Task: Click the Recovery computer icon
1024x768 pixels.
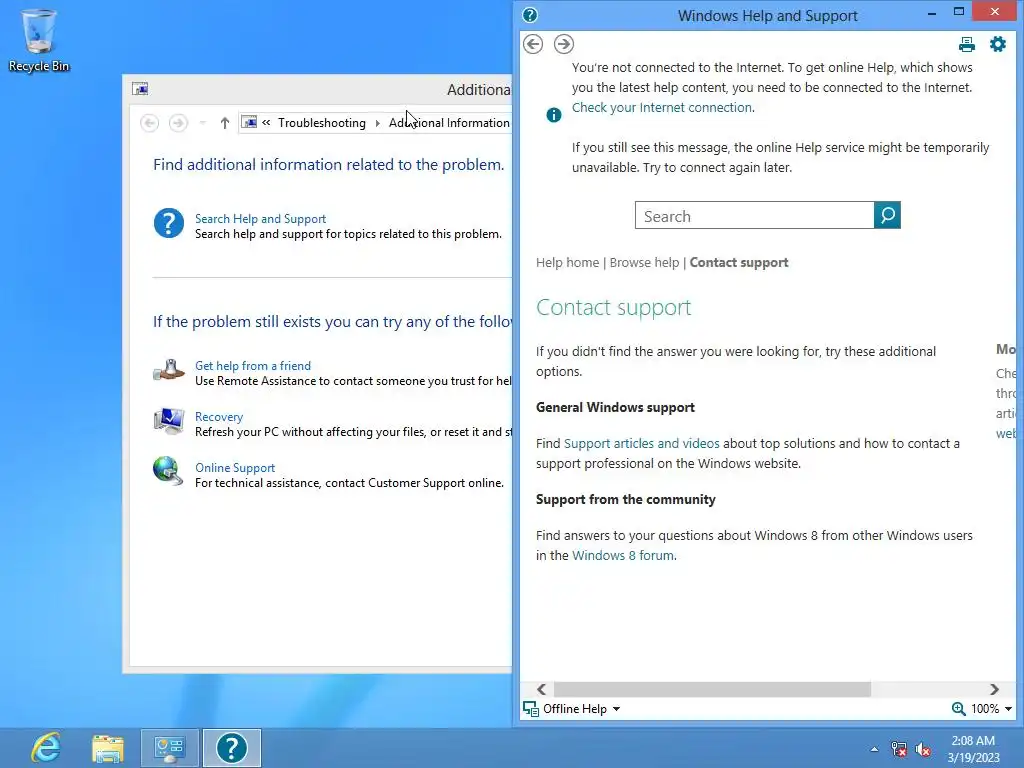Action: [x=168, y=421]
